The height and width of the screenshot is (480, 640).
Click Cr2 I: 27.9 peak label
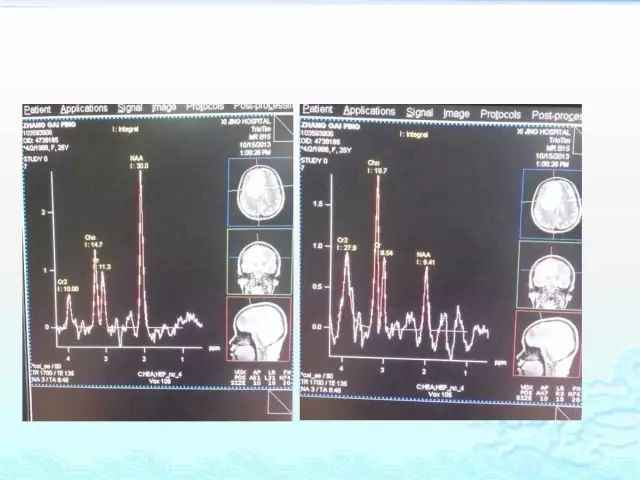(x=347, y=244)
